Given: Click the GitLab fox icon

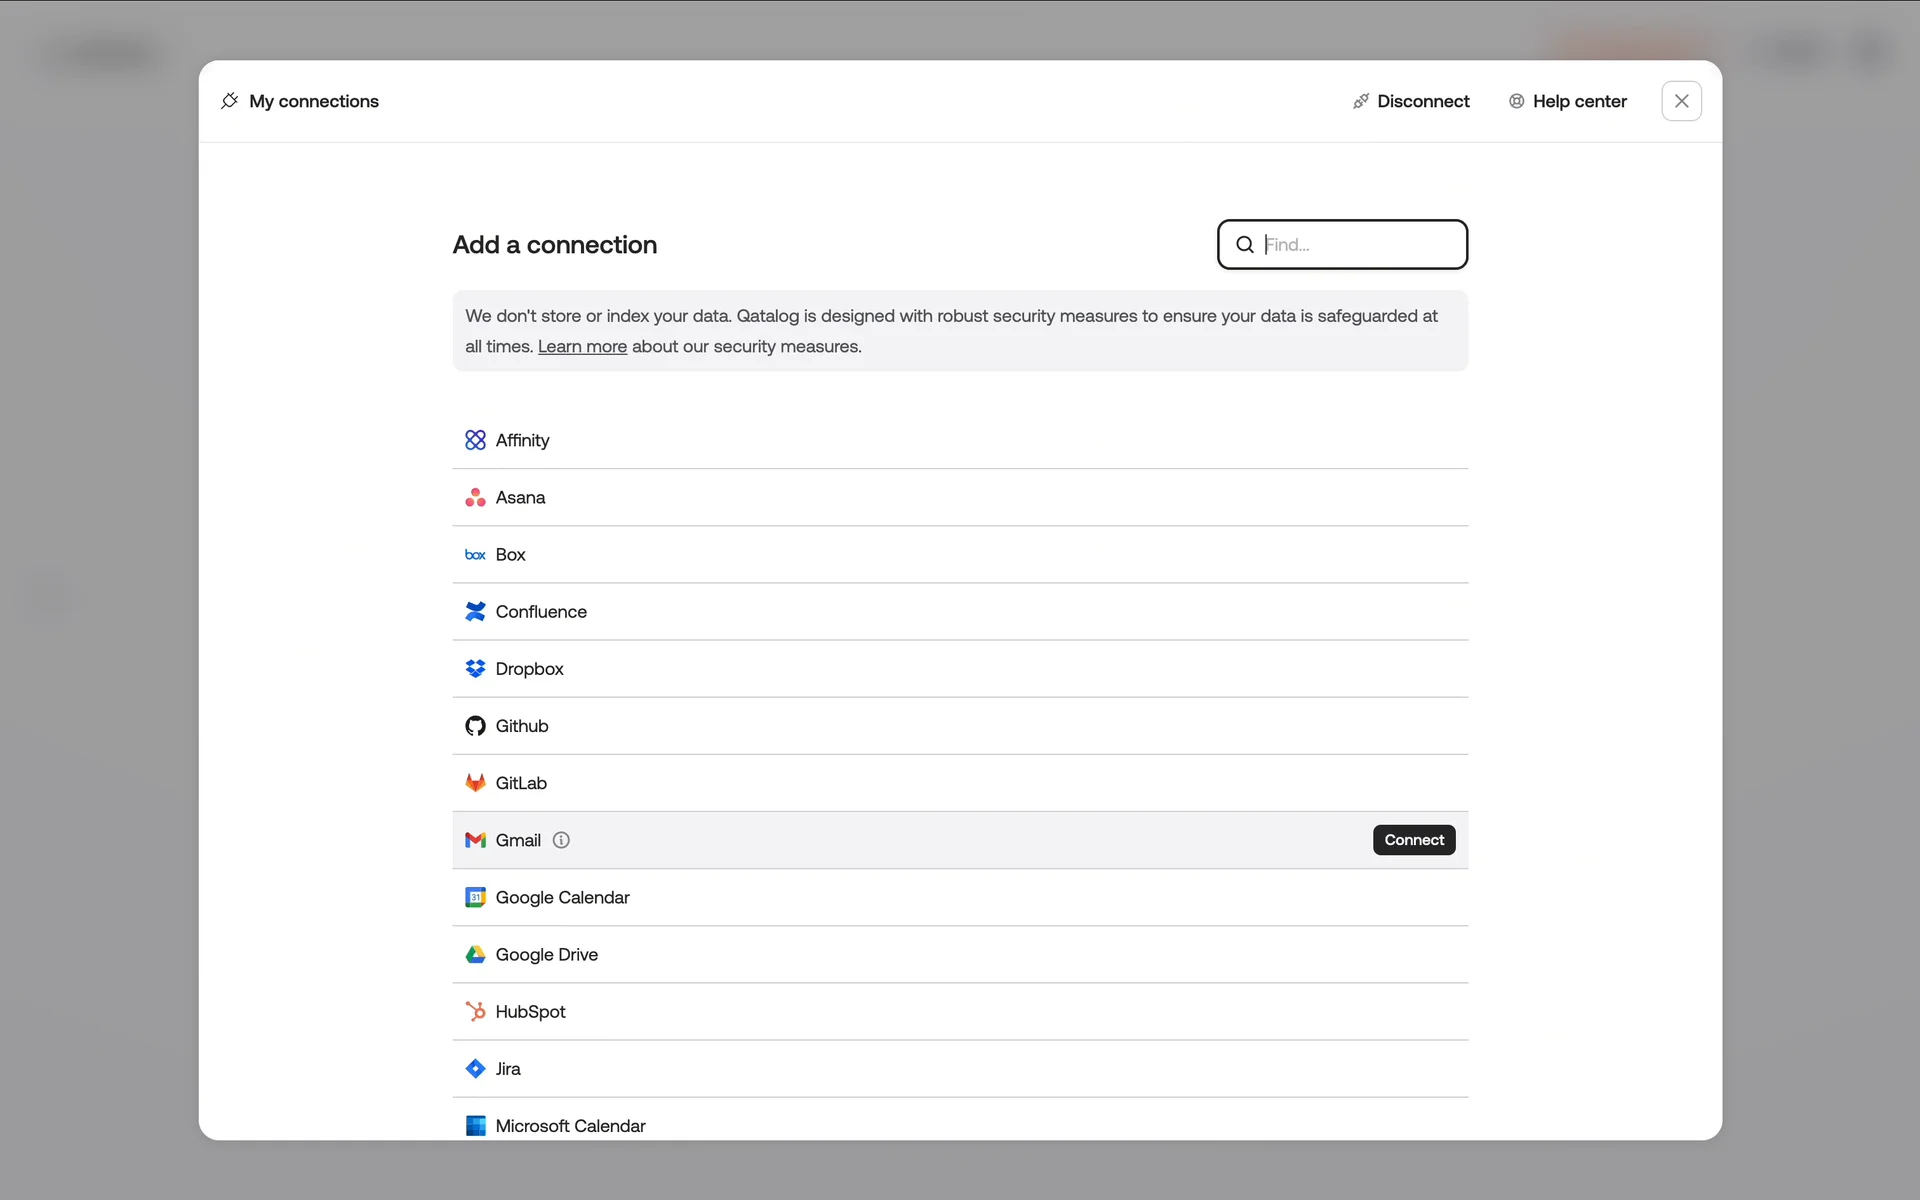Looking at the screenshot, I should click(x=475, y=783).
